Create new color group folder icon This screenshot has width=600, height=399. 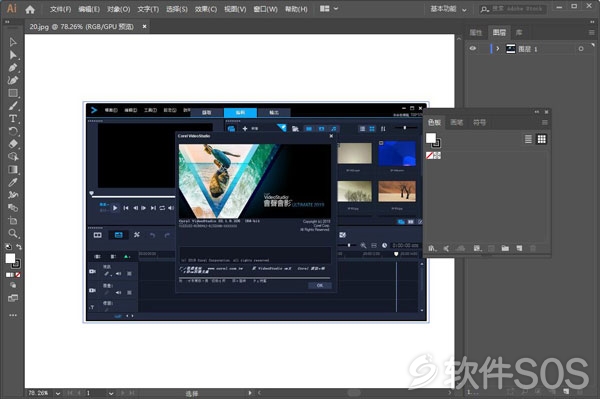coord(505,248)
